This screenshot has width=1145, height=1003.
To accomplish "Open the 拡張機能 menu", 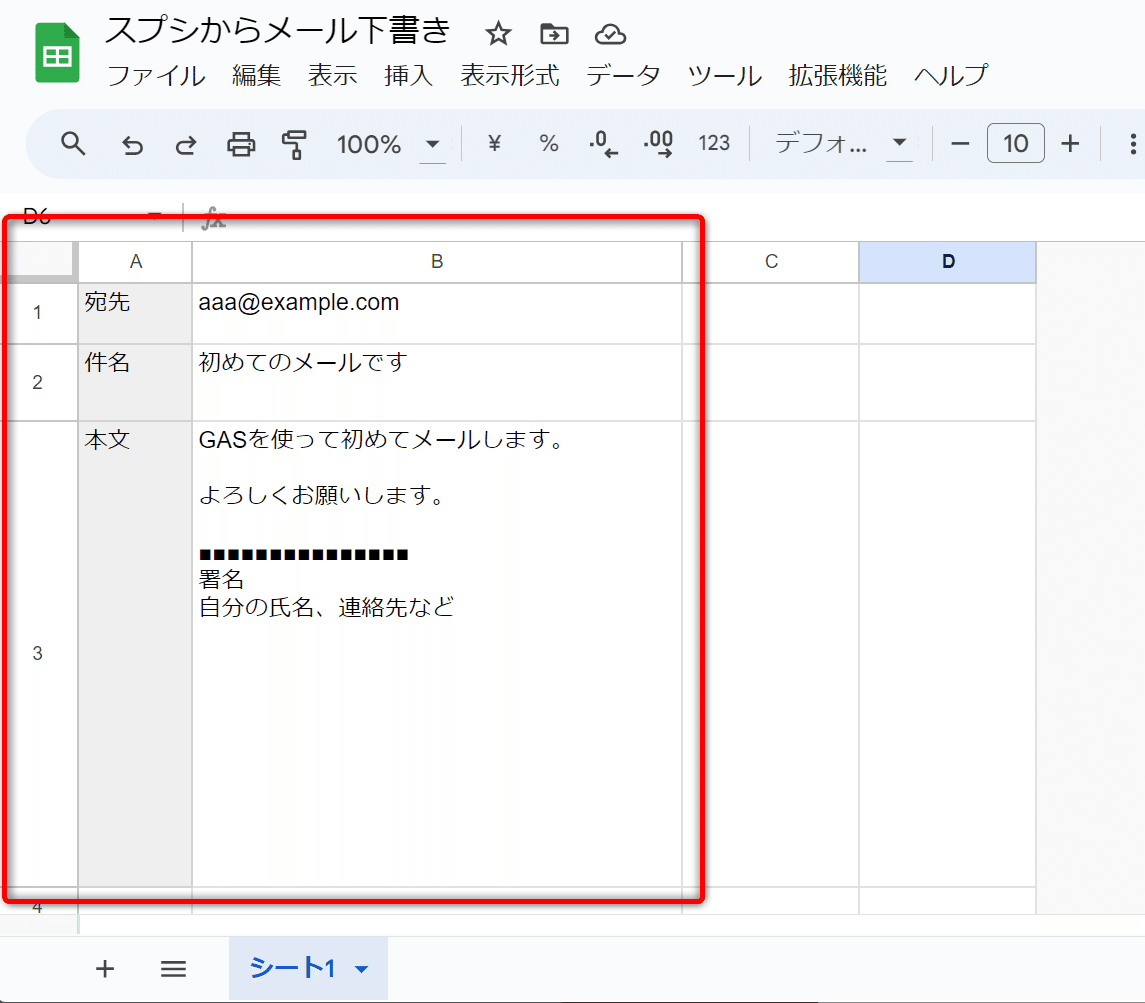I will pyautogui.click(x=838, y=75).
